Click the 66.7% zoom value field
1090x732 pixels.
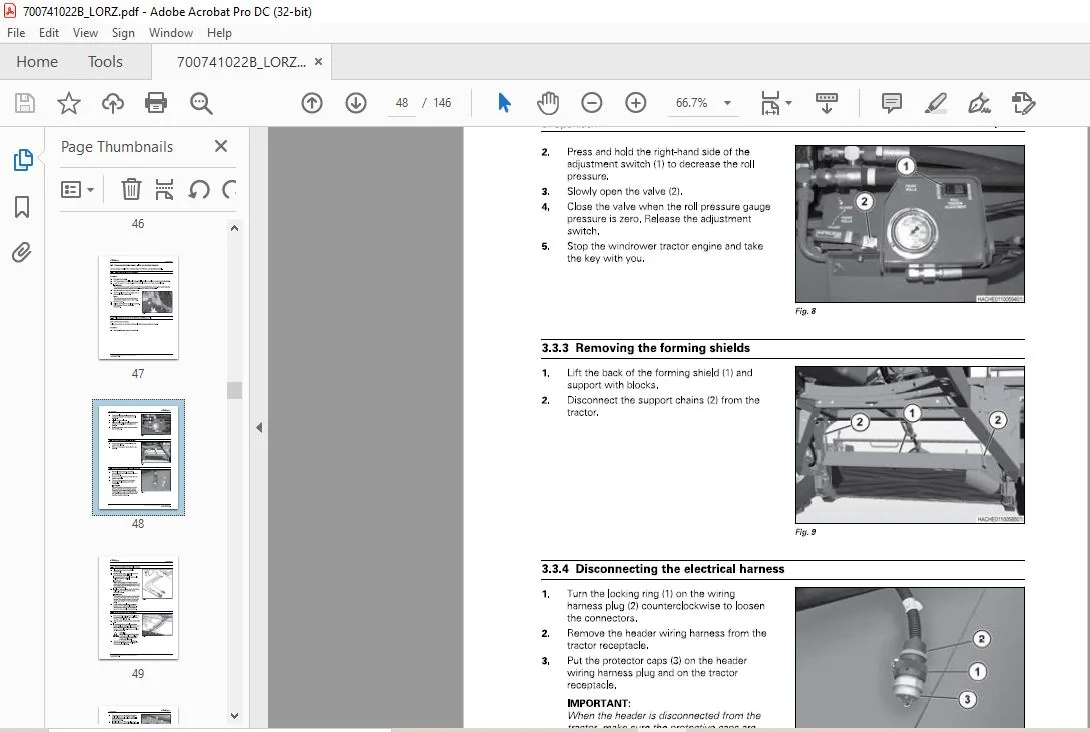click(692, 103)
